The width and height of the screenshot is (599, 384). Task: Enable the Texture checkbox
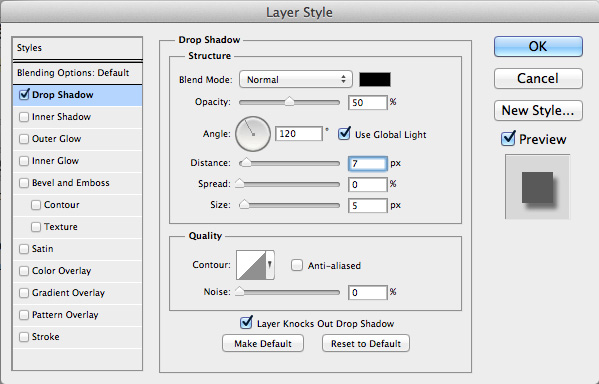pyautogui.click(x=36, y=227)
